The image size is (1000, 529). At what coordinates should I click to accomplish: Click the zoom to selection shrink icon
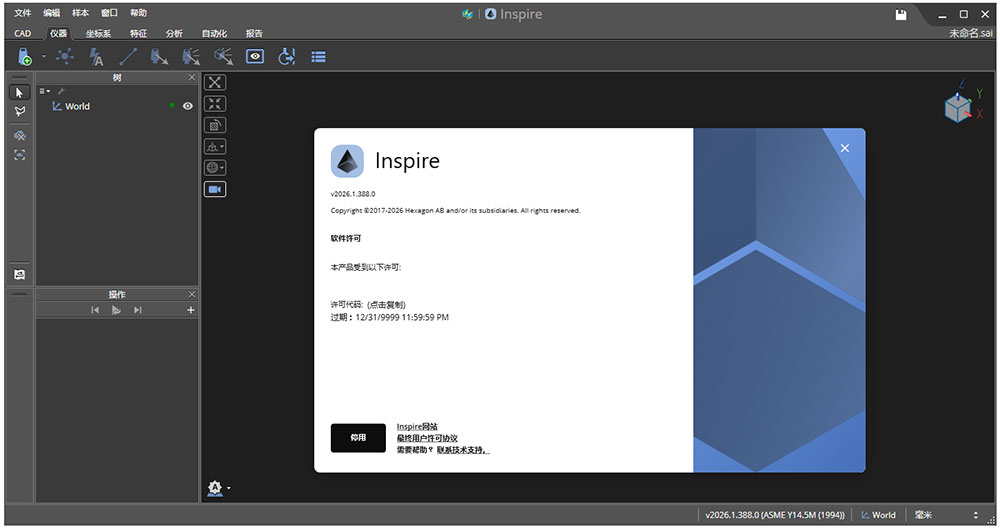[215, 104]
